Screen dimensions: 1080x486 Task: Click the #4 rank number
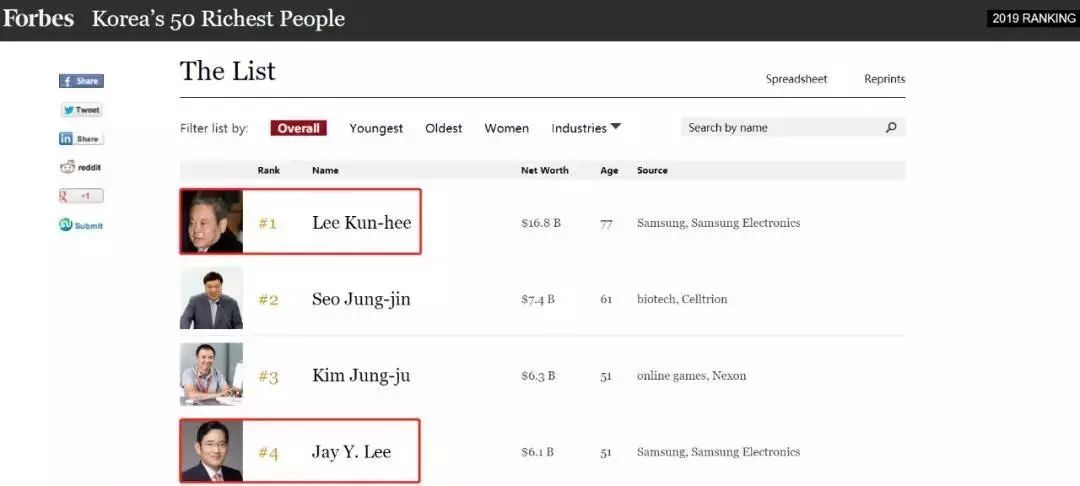268,453
